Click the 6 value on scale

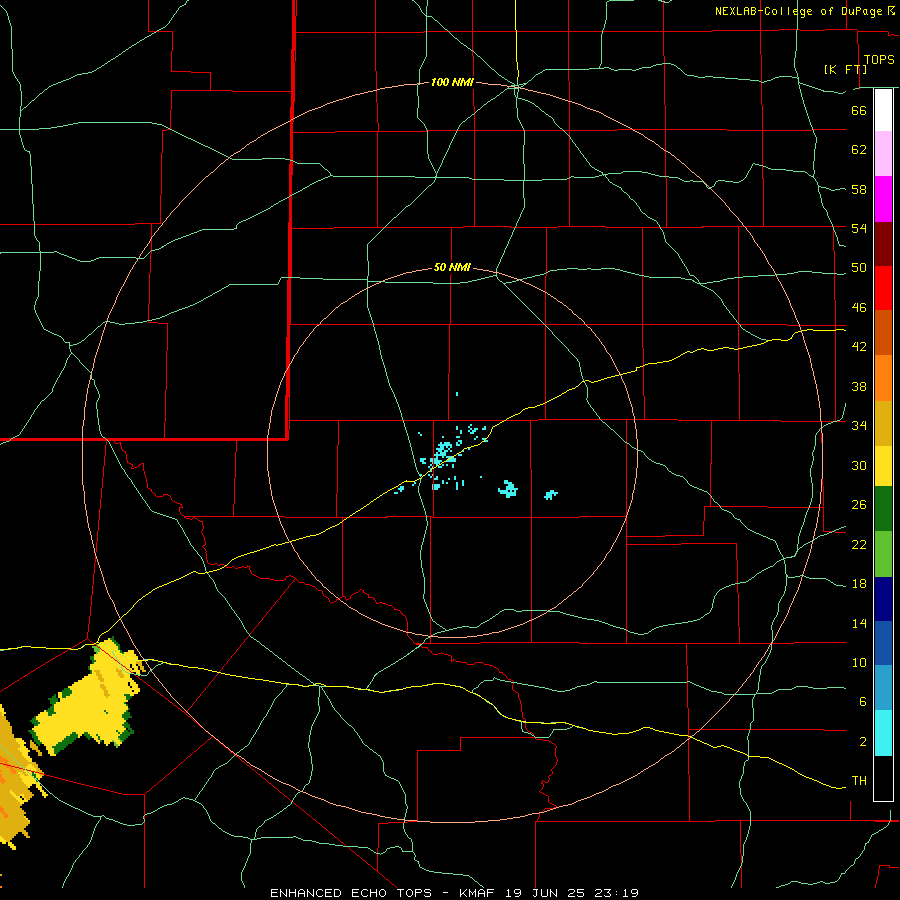(862, 702)
